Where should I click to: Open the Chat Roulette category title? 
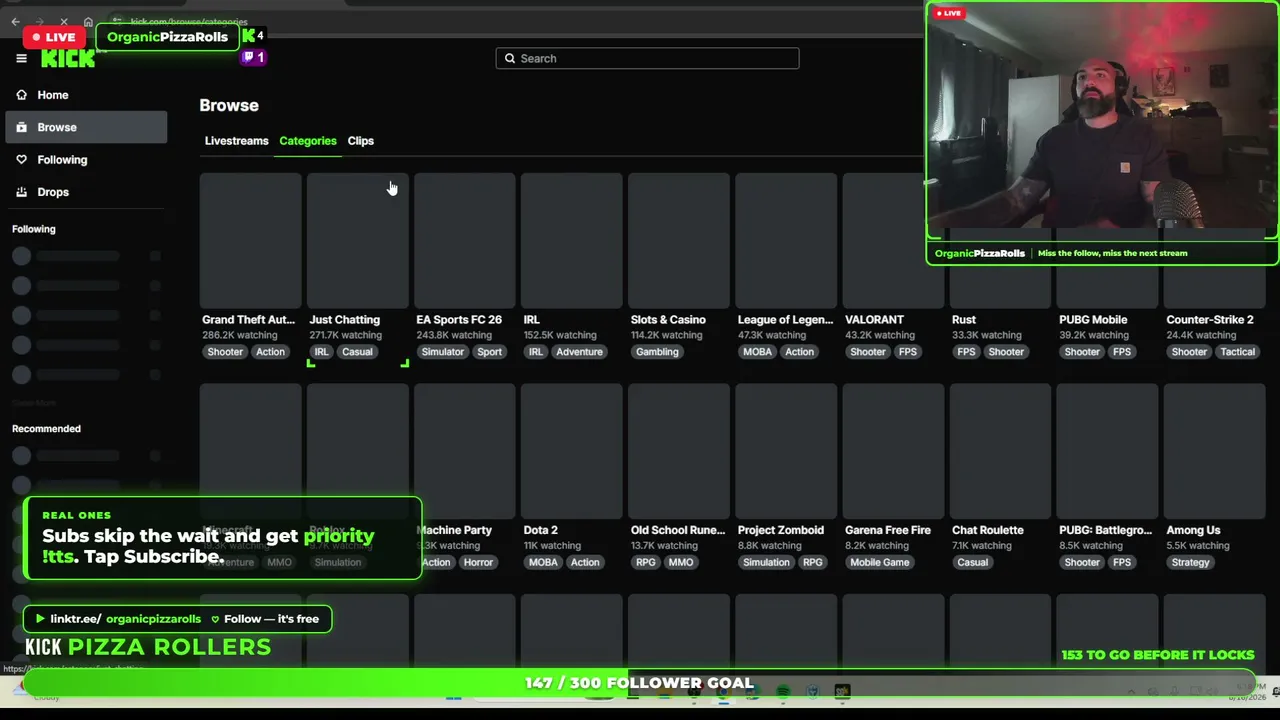pyautogui.click(x=988, y=530)
